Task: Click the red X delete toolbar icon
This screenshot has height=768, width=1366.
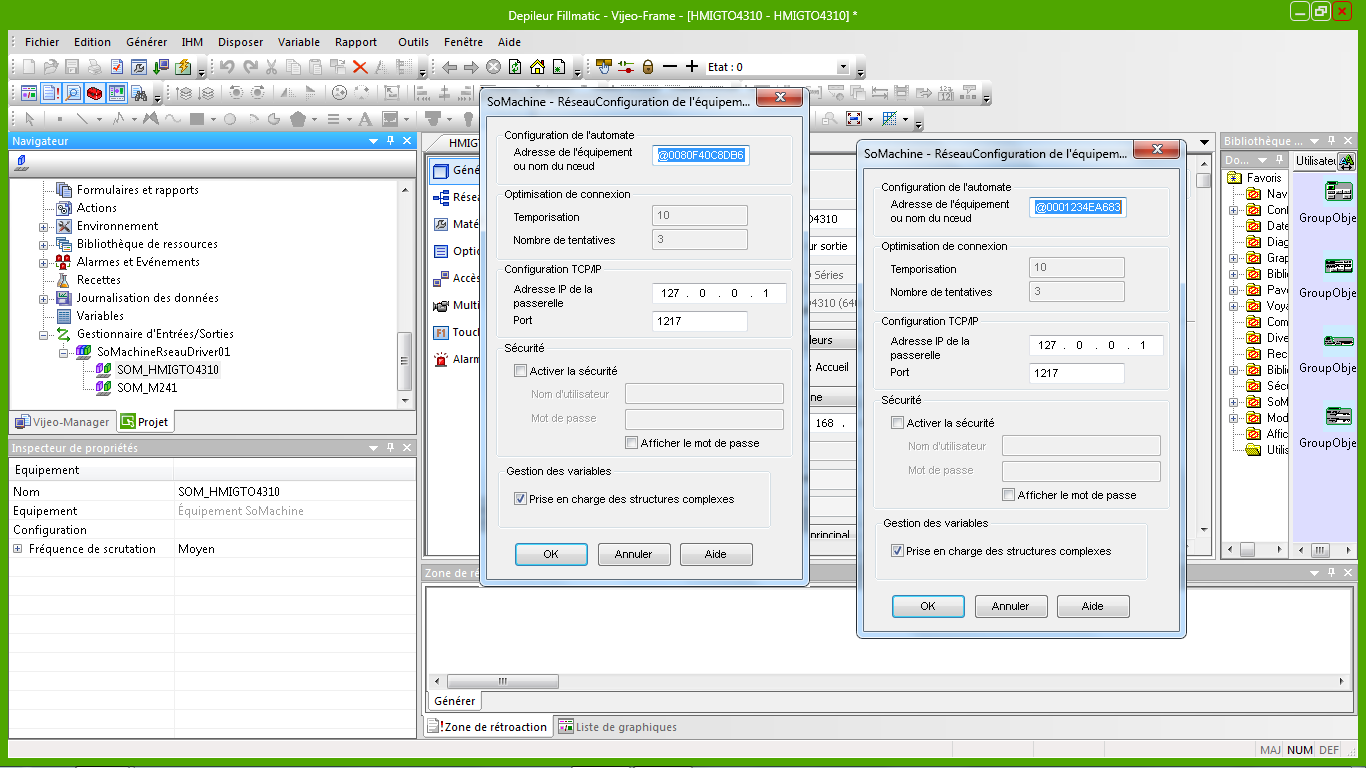Action: click(x=360, y=67)
